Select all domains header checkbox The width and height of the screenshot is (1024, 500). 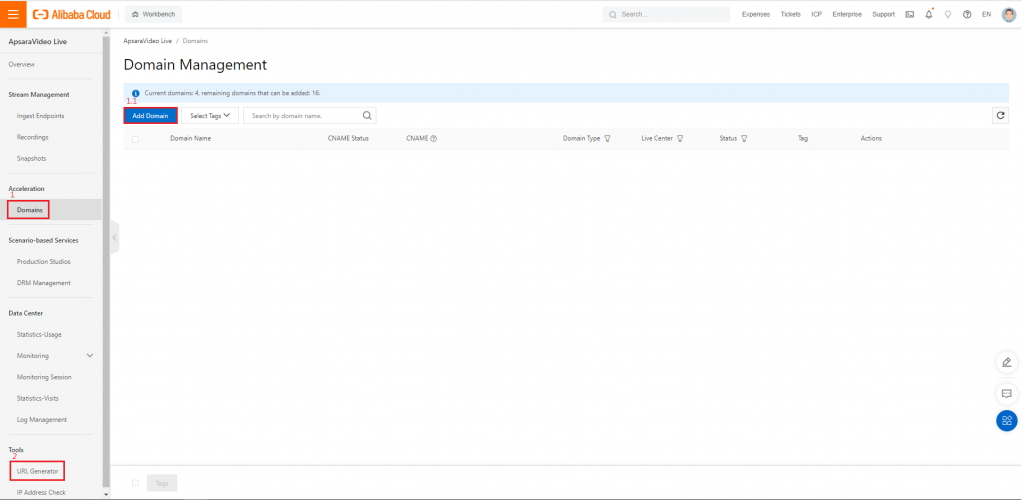tap(135, 139)
